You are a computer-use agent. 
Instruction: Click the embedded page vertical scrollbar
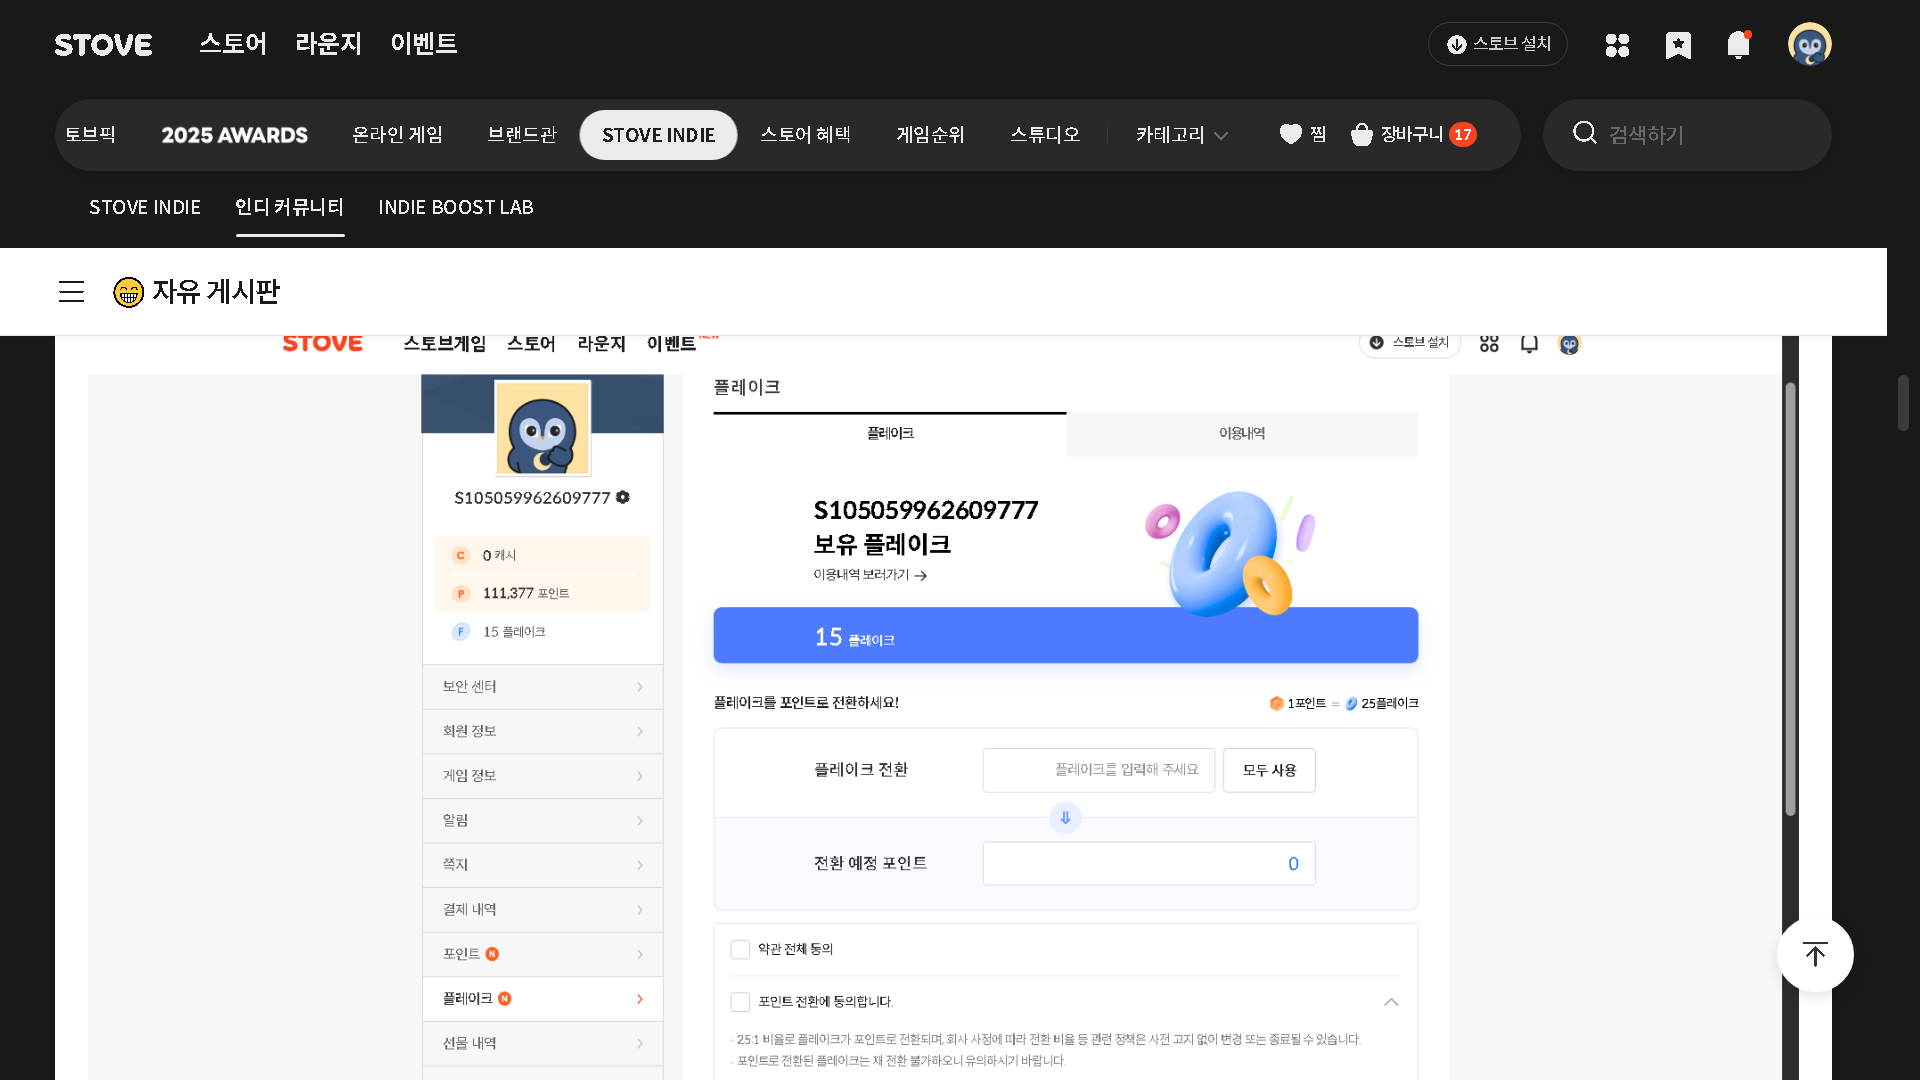coord(1790,600)
